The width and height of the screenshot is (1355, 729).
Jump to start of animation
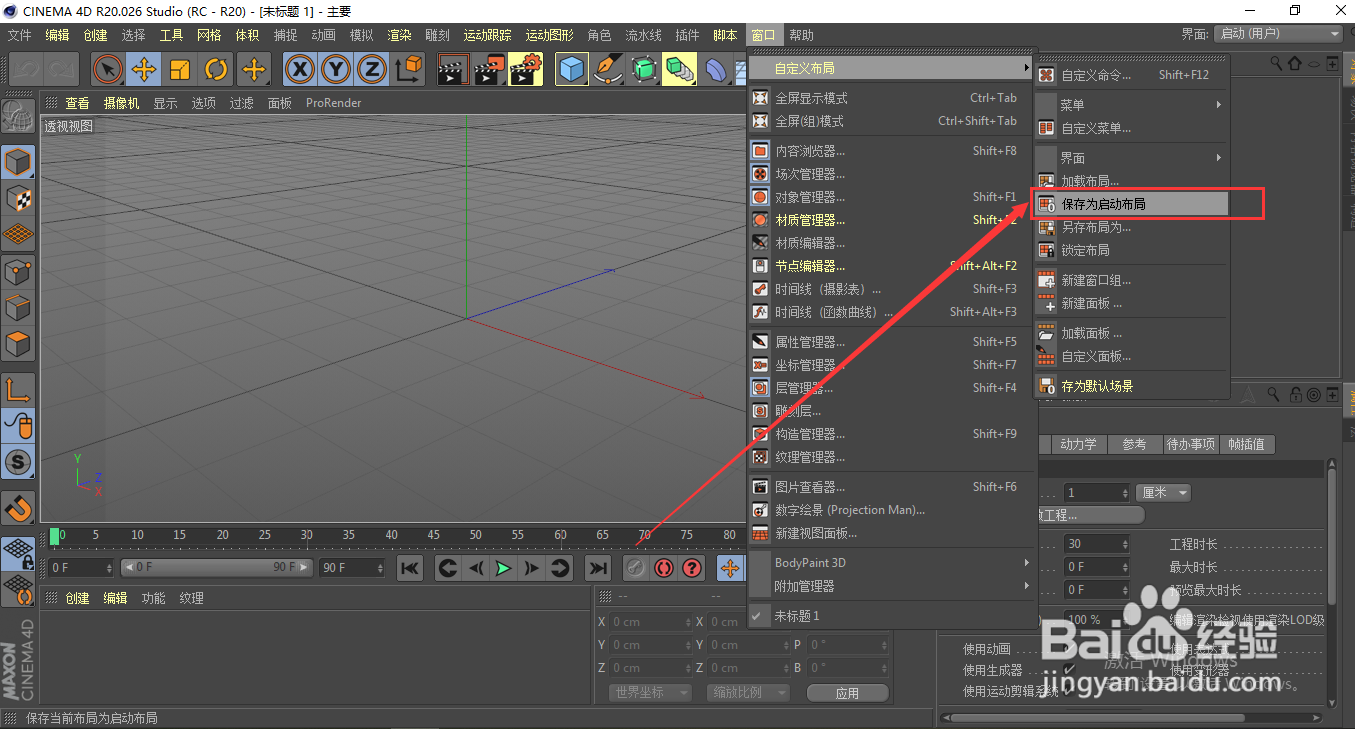pyautogui.click(x=410, y=568)
